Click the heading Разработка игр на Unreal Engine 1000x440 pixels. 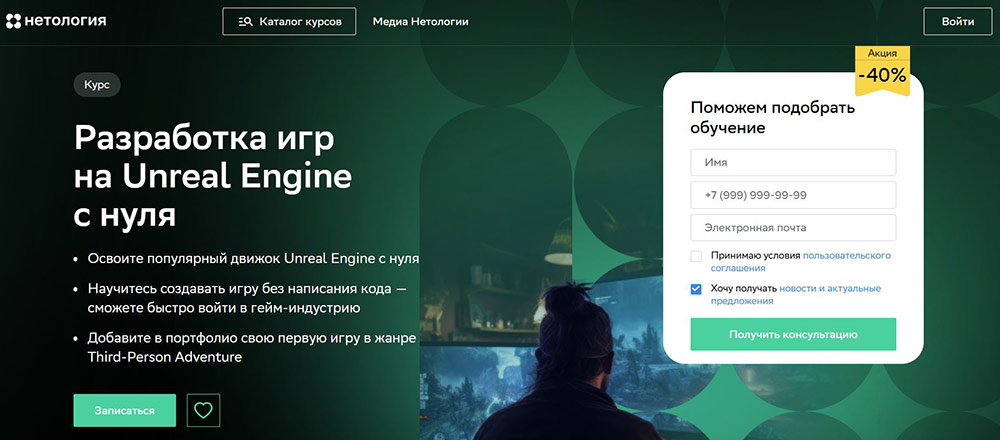(213, 177)
